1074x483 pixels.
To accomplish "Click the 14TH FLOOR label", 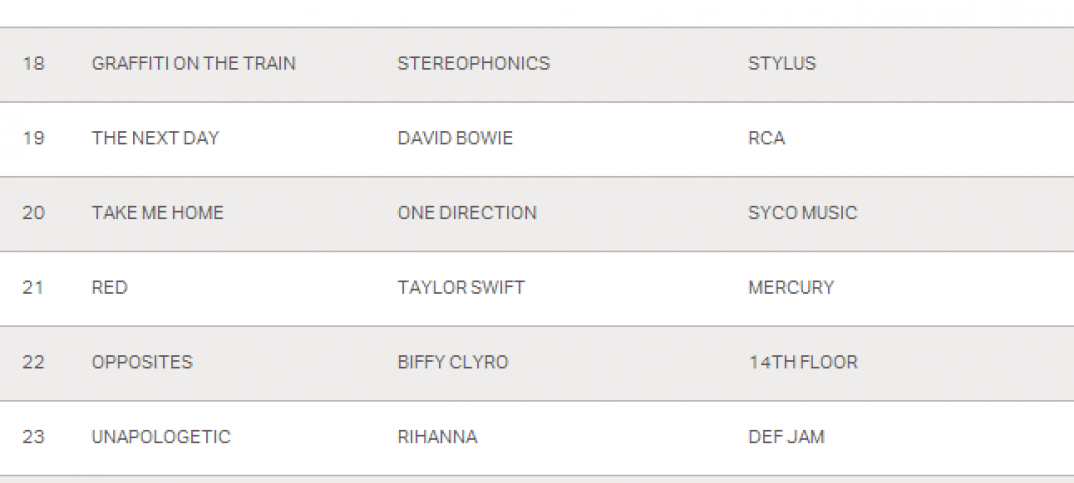I will (802, 362).
